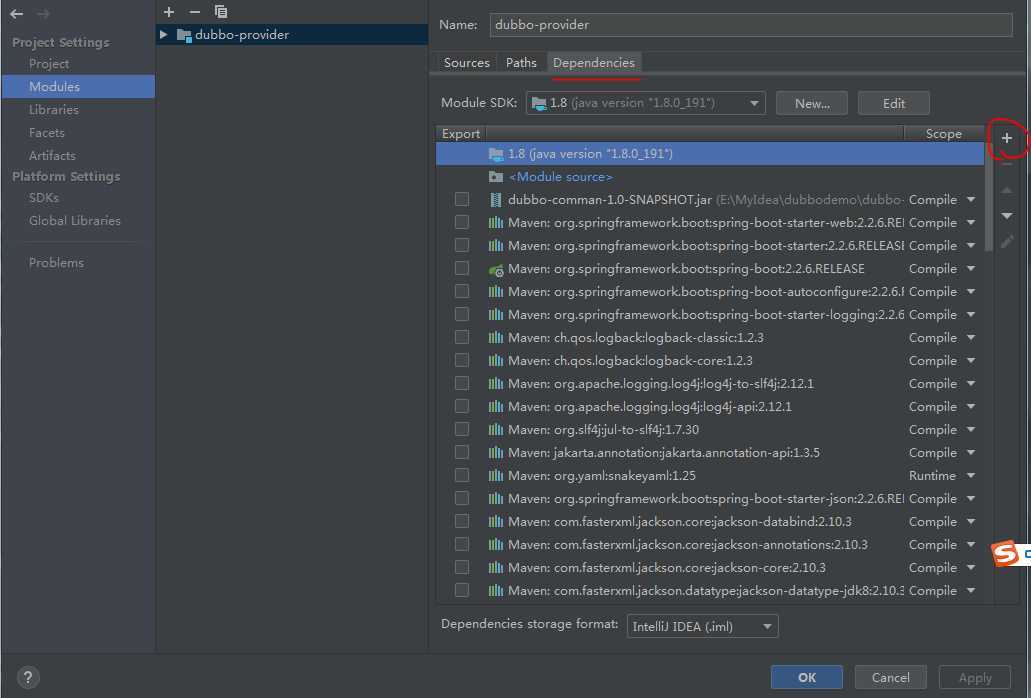Click the Edit SDK button
Image resolution: width=1031 pixels, height=698 pixels.
(894, 103)
